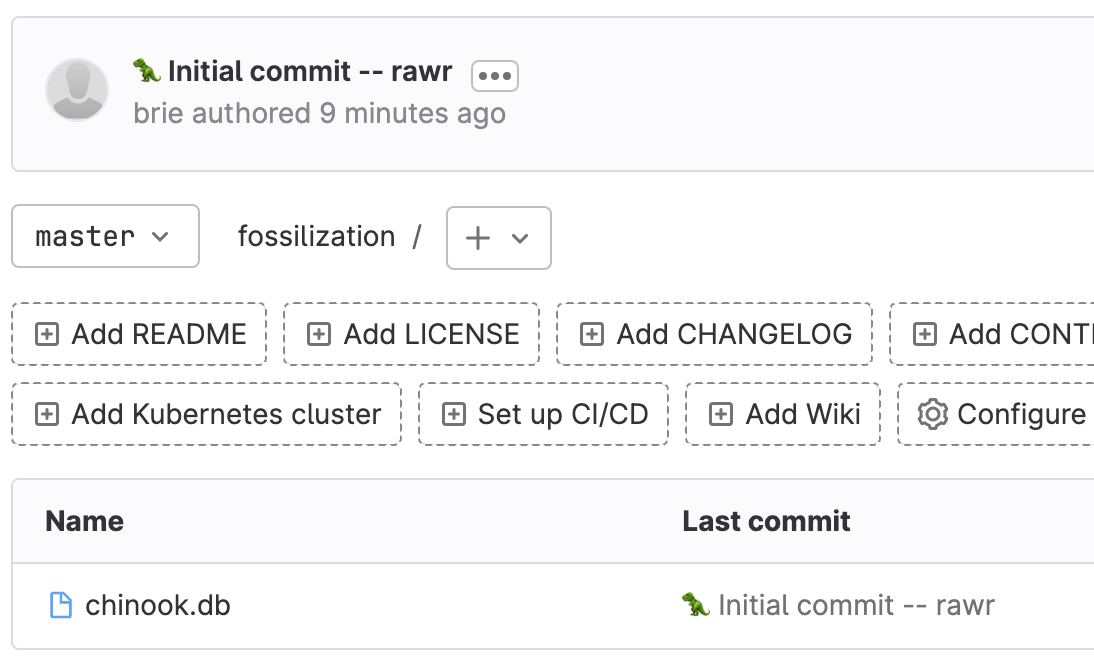
Task: Open the plus add-file dropdown
Action: [498, 238]
